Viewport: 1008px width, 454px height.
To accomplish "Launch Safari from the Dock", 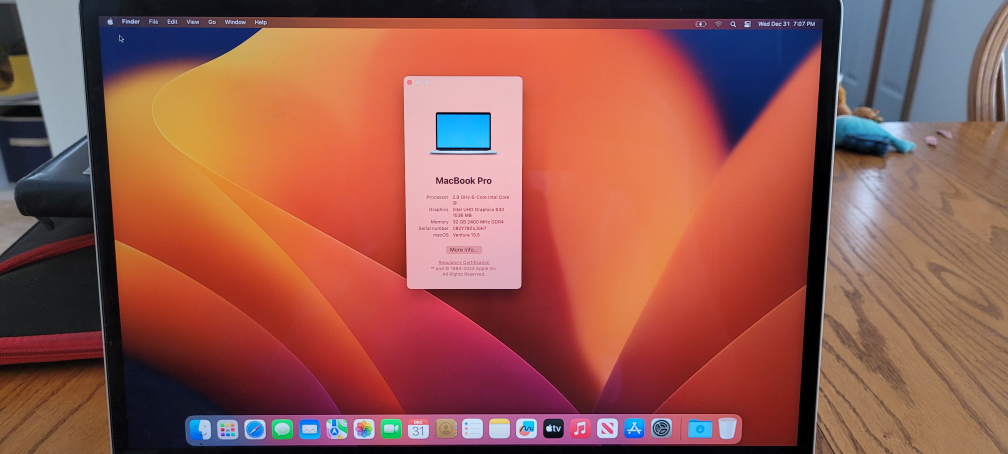I will click(x=255, y=429).
